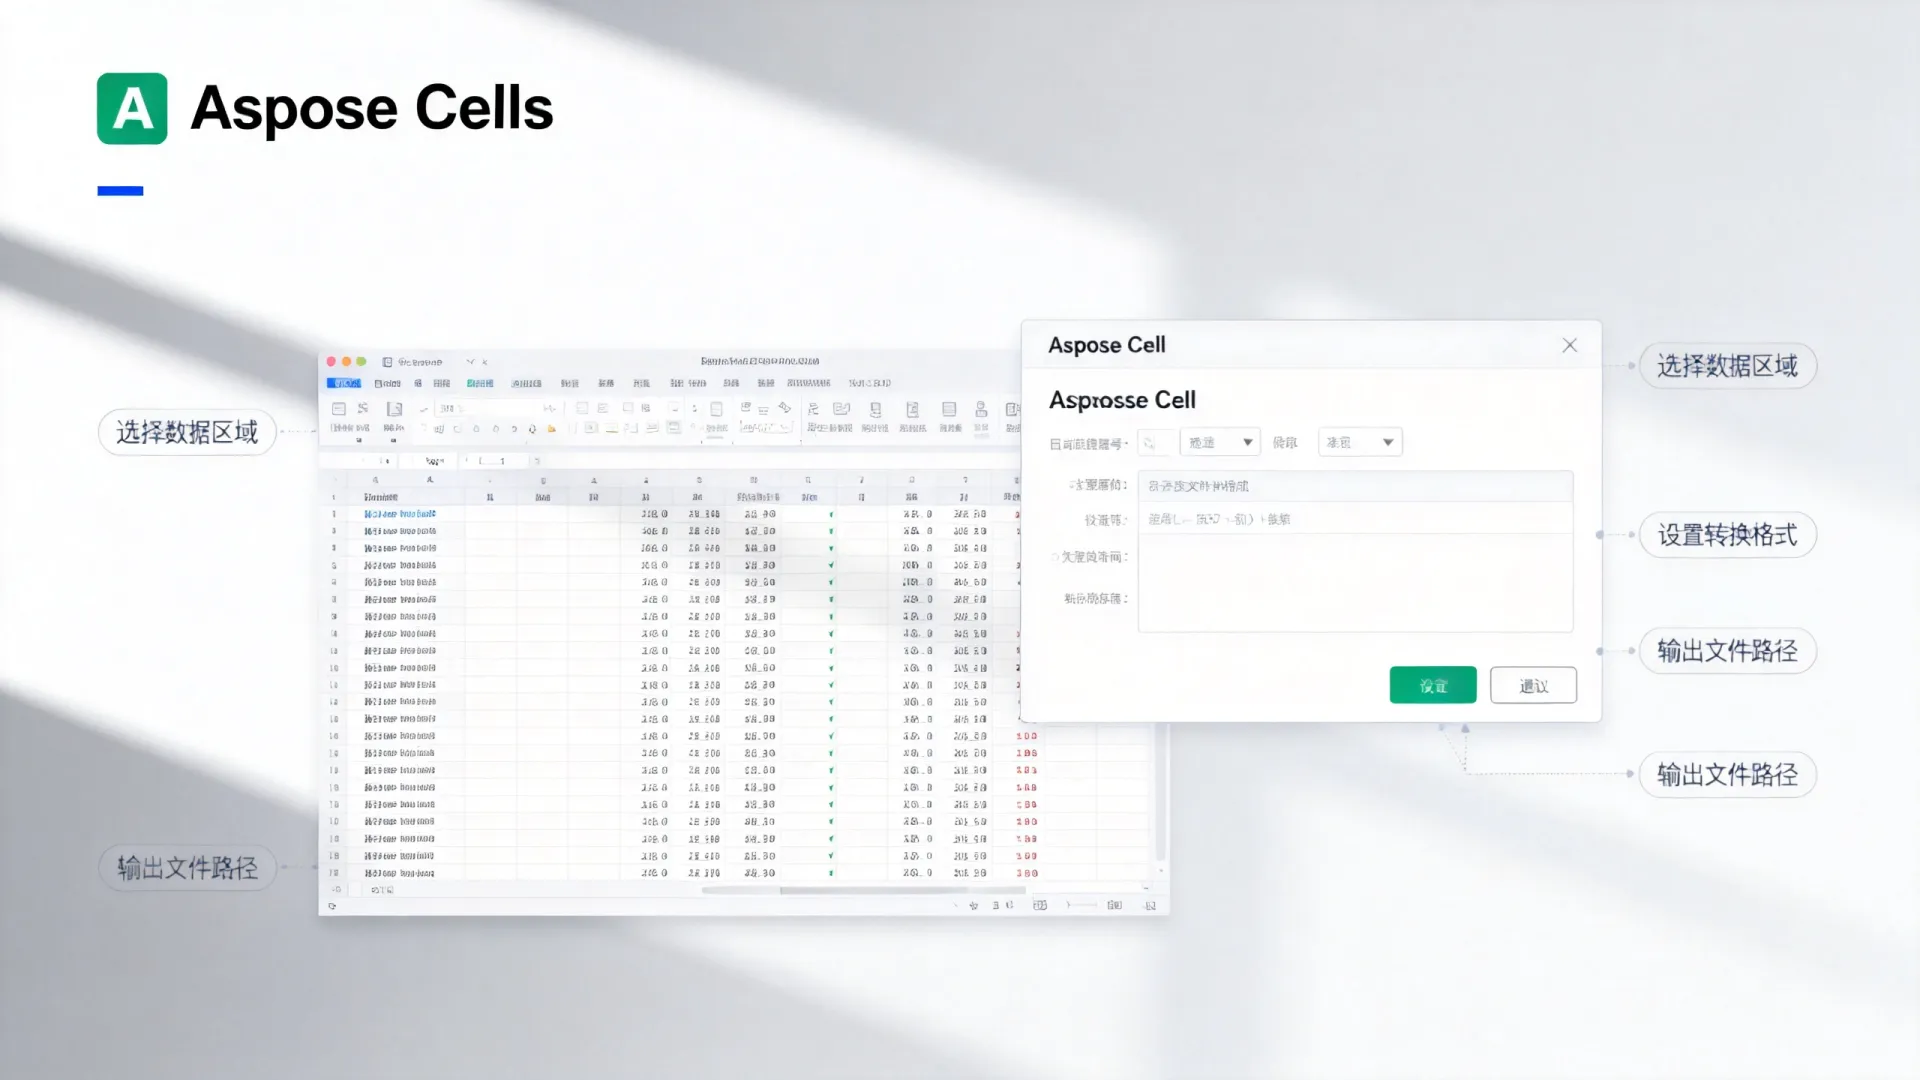This screenshot has width=1920, height=1080.
Task: Click the "设置转换格式" label pill
Action: click(x=1727, y=535)
